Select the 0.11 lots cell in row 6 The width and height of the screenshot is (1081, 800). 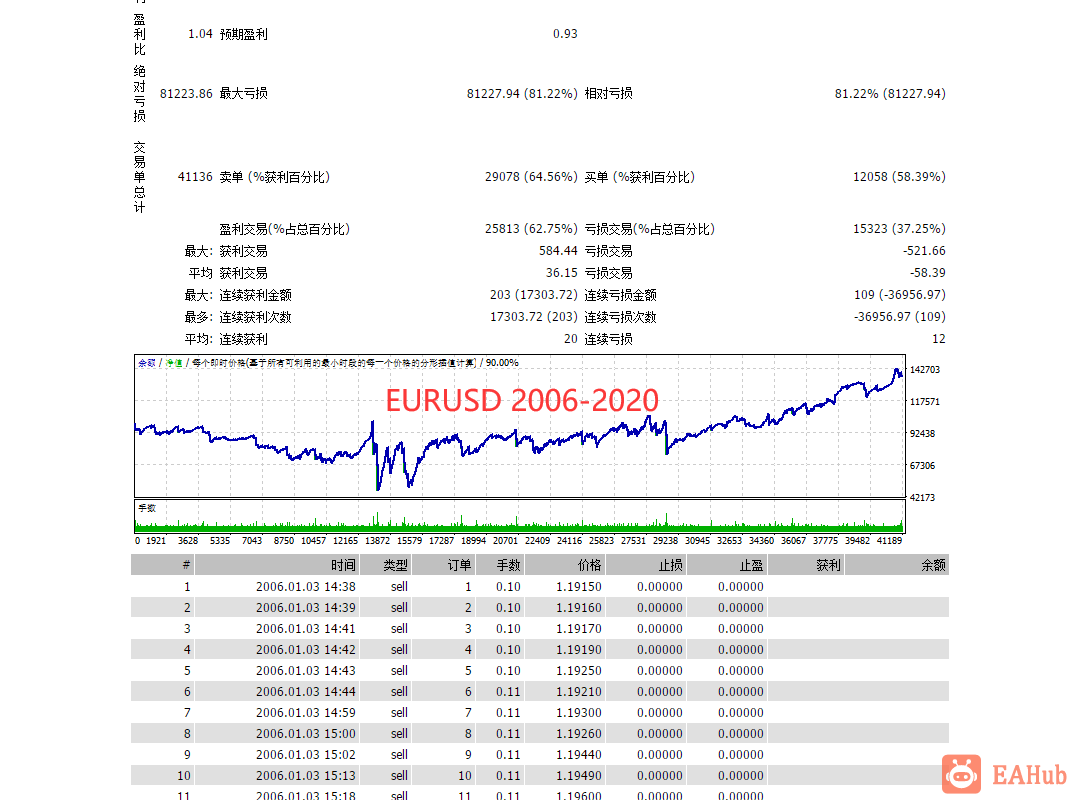coord(508,692)
